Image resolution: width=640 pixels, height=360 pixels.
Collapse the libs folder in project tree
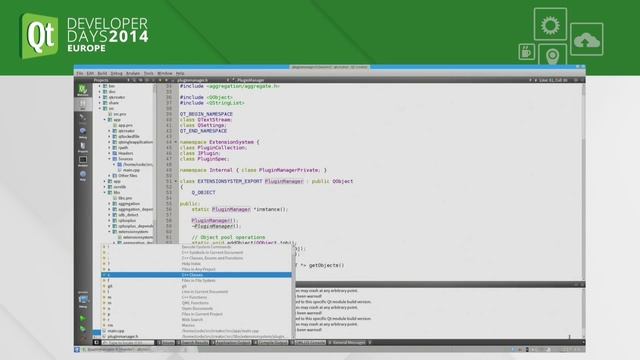105,192
